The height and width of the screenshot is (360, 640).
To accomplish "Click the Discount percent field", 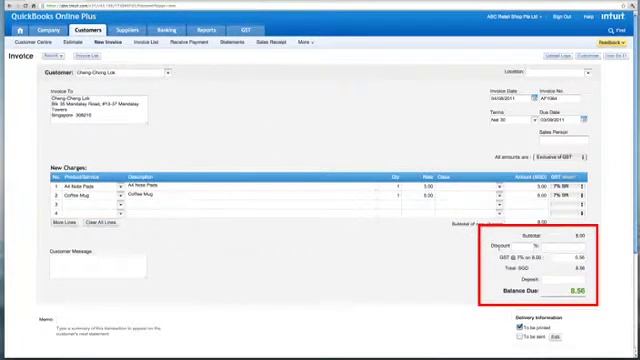I will pyautogui.click(x=521, y=246).
